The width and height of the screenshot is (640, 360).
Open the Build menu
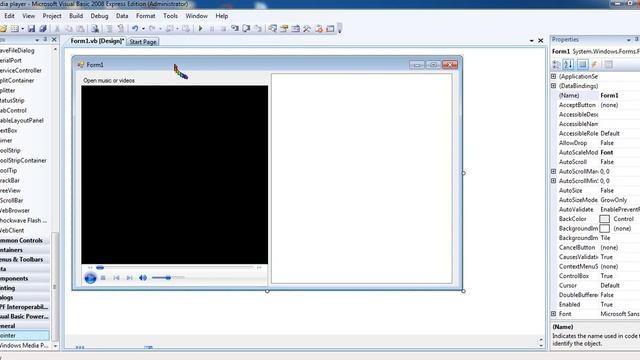pyautogui.click(x=76, y=16)
